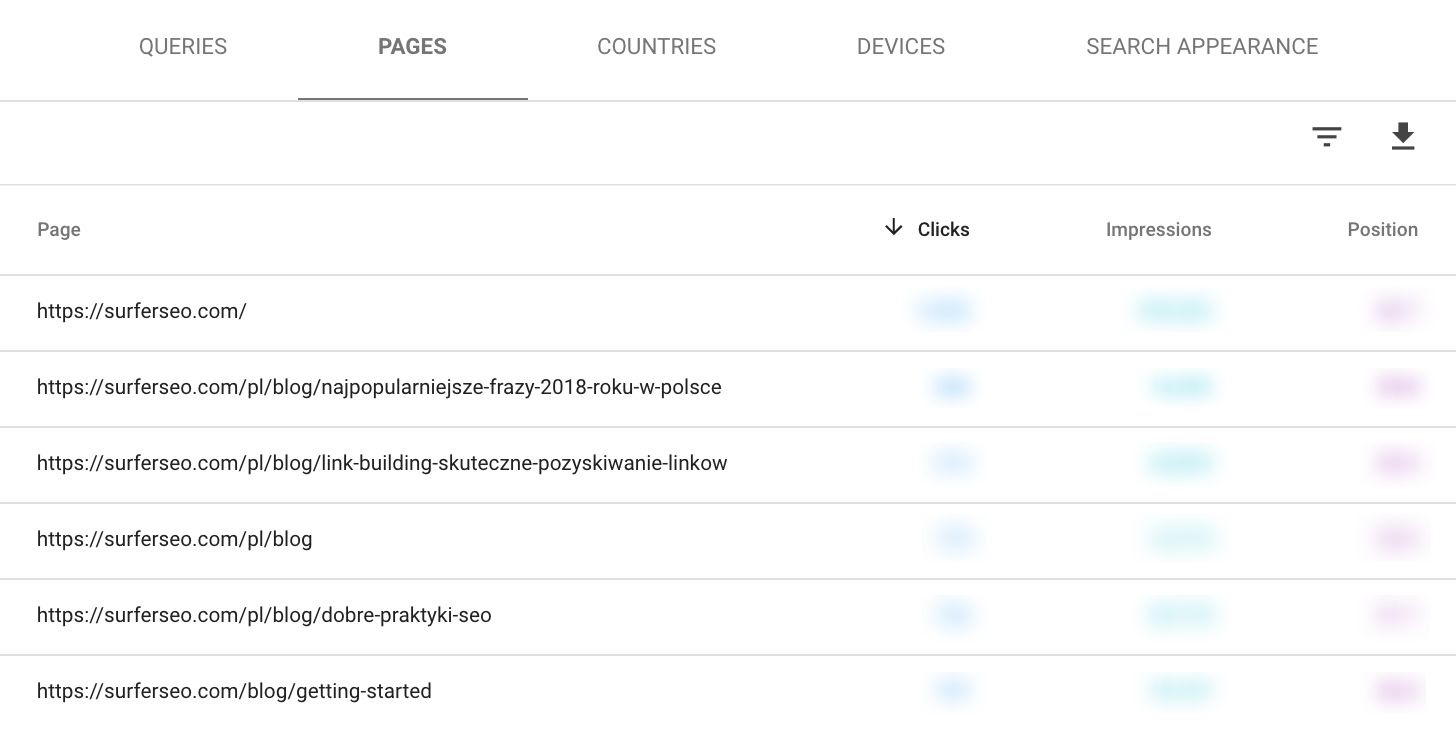Sort the table by Position column
The height and width of the screenshot is (730, 1456).
[x=1383, y=229]
